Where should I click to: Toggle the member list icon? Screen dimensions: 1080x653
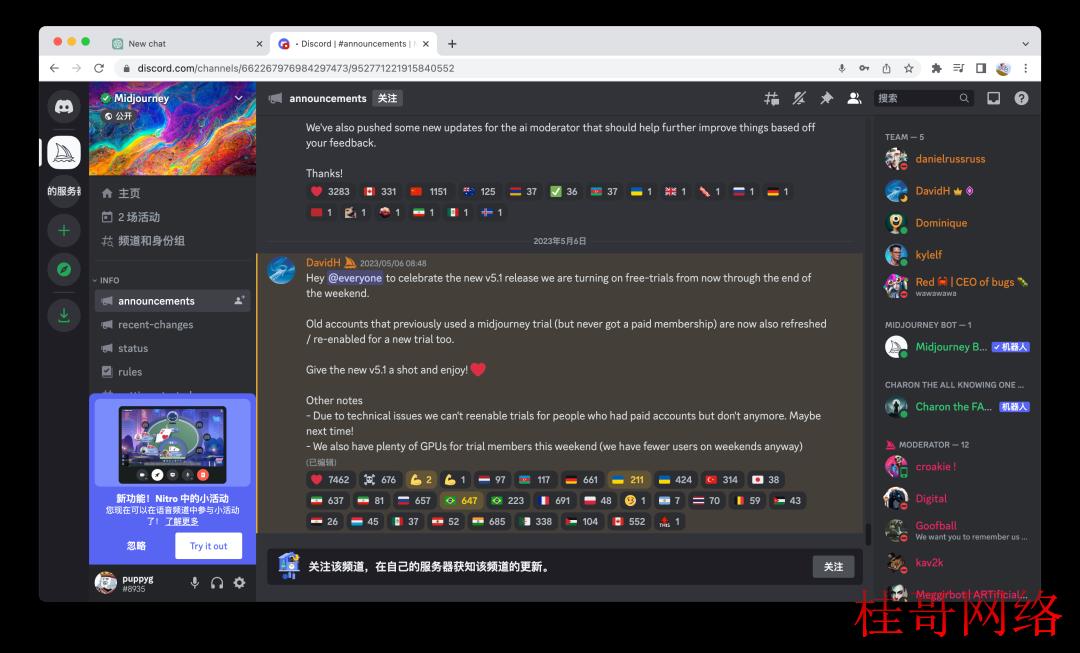pos(854,99)
